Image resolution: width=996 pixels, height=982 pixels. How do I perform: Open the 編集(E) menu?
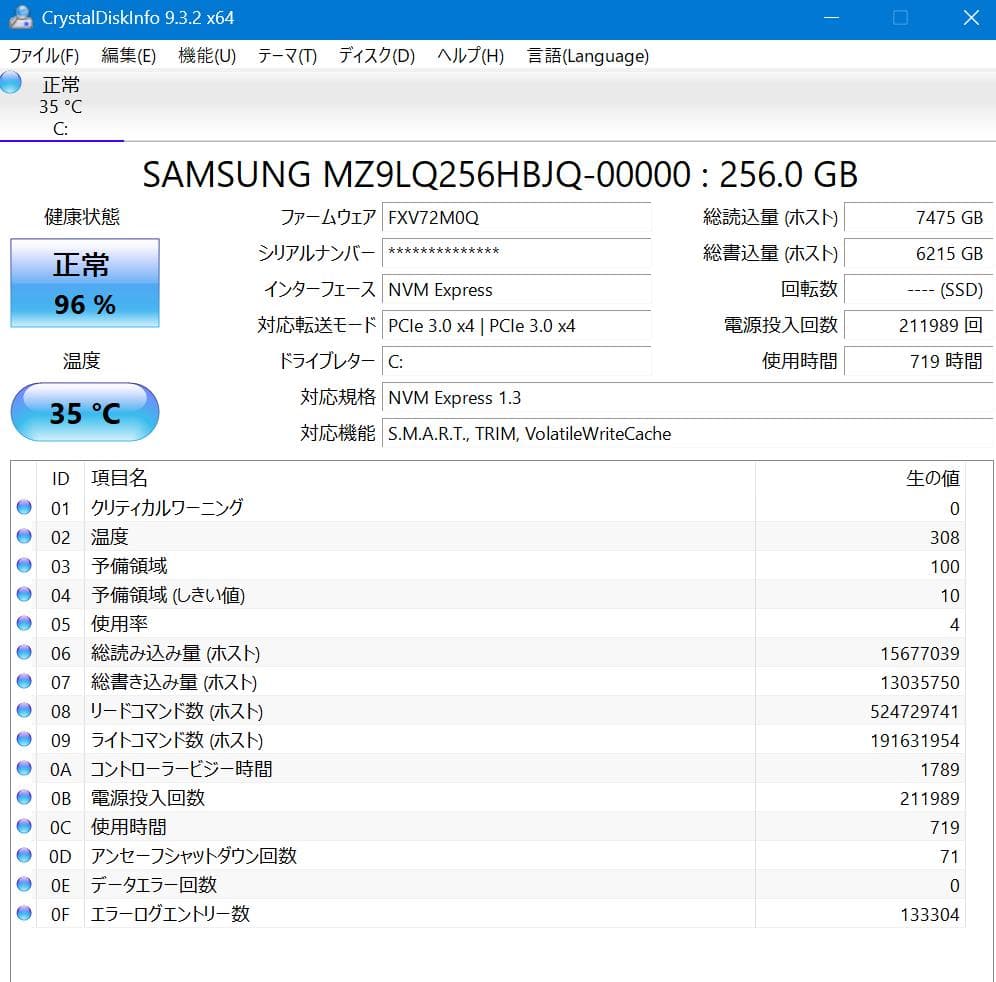[x=128, y=56]
